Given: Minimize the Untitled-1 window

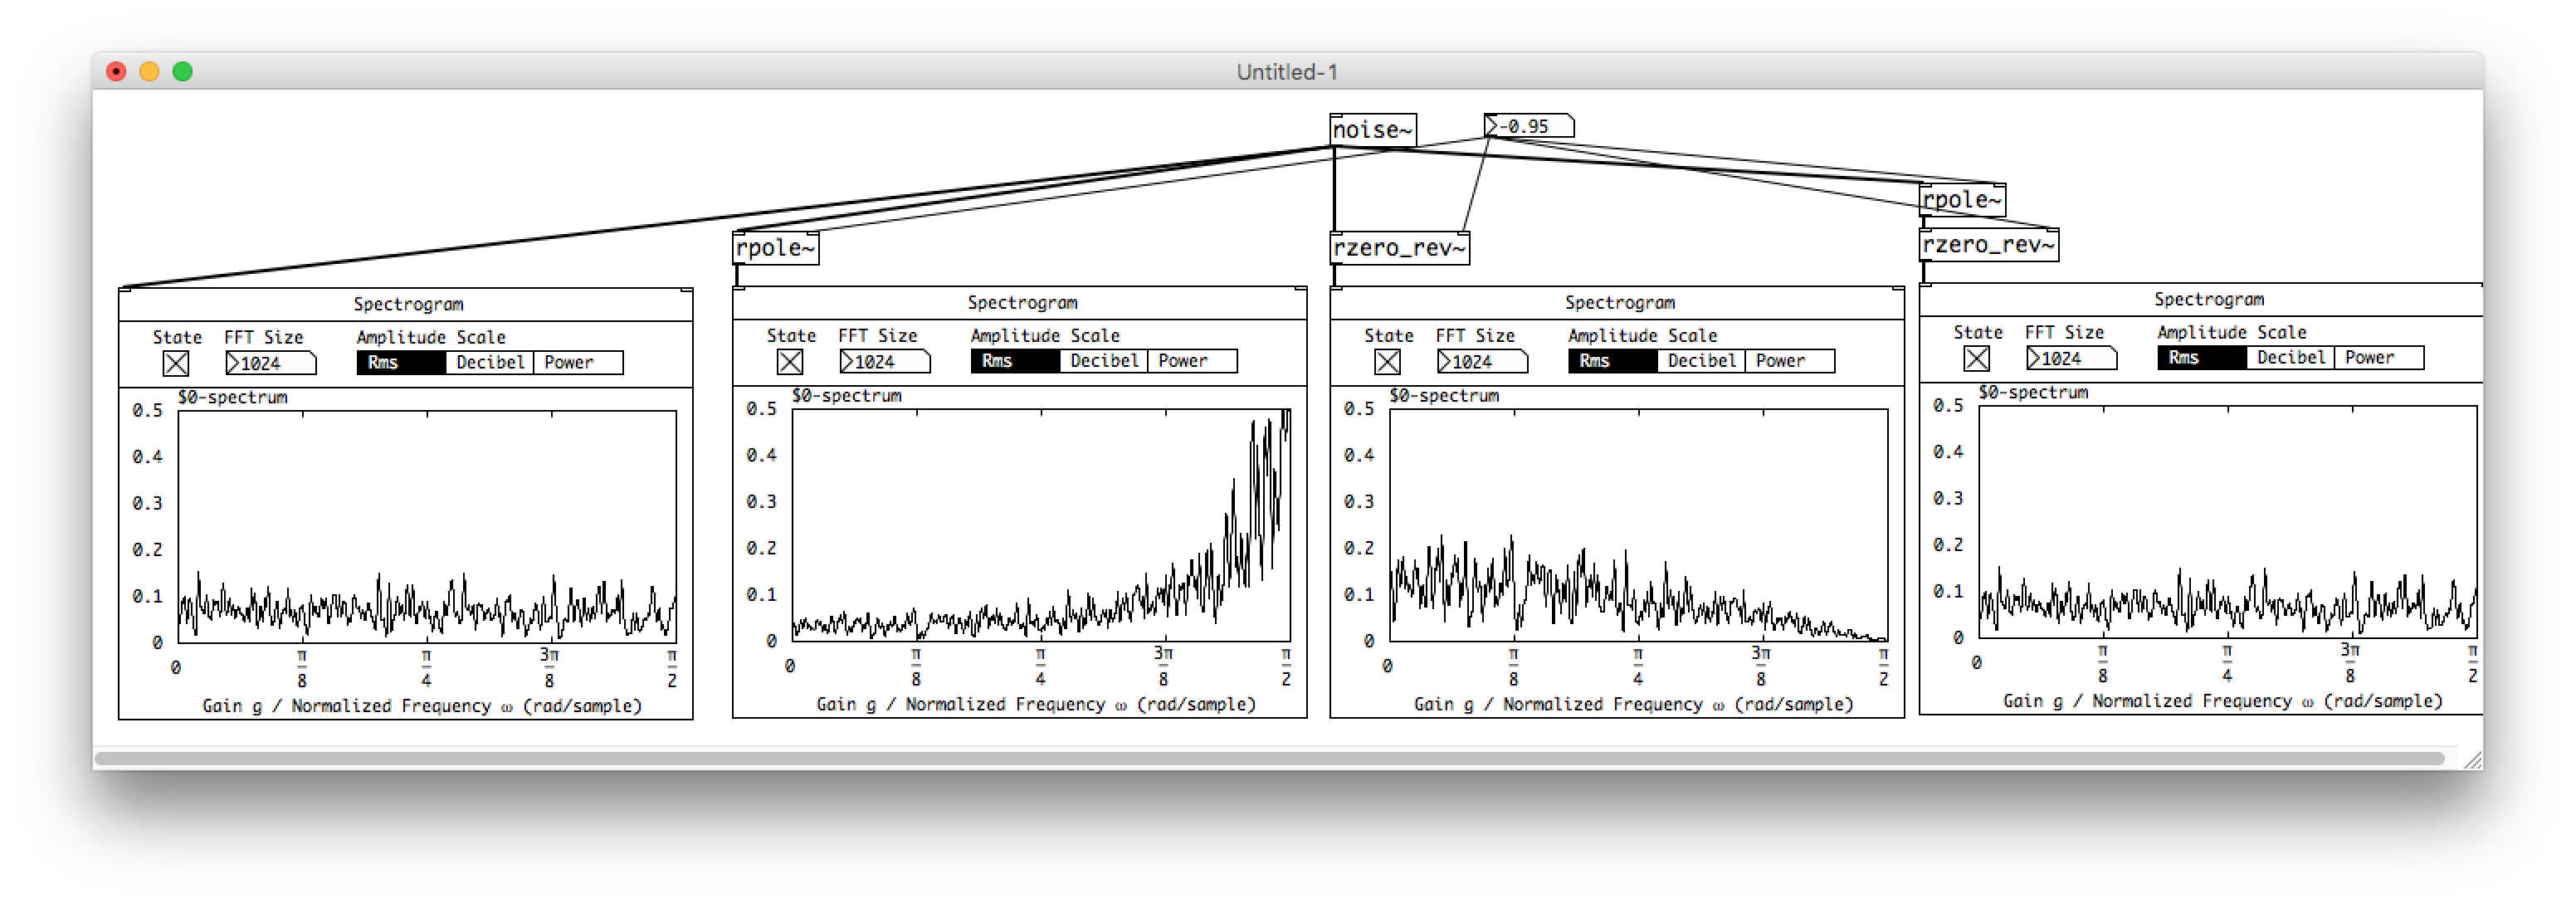Looking at the screenshot, I should pos(149,72).
